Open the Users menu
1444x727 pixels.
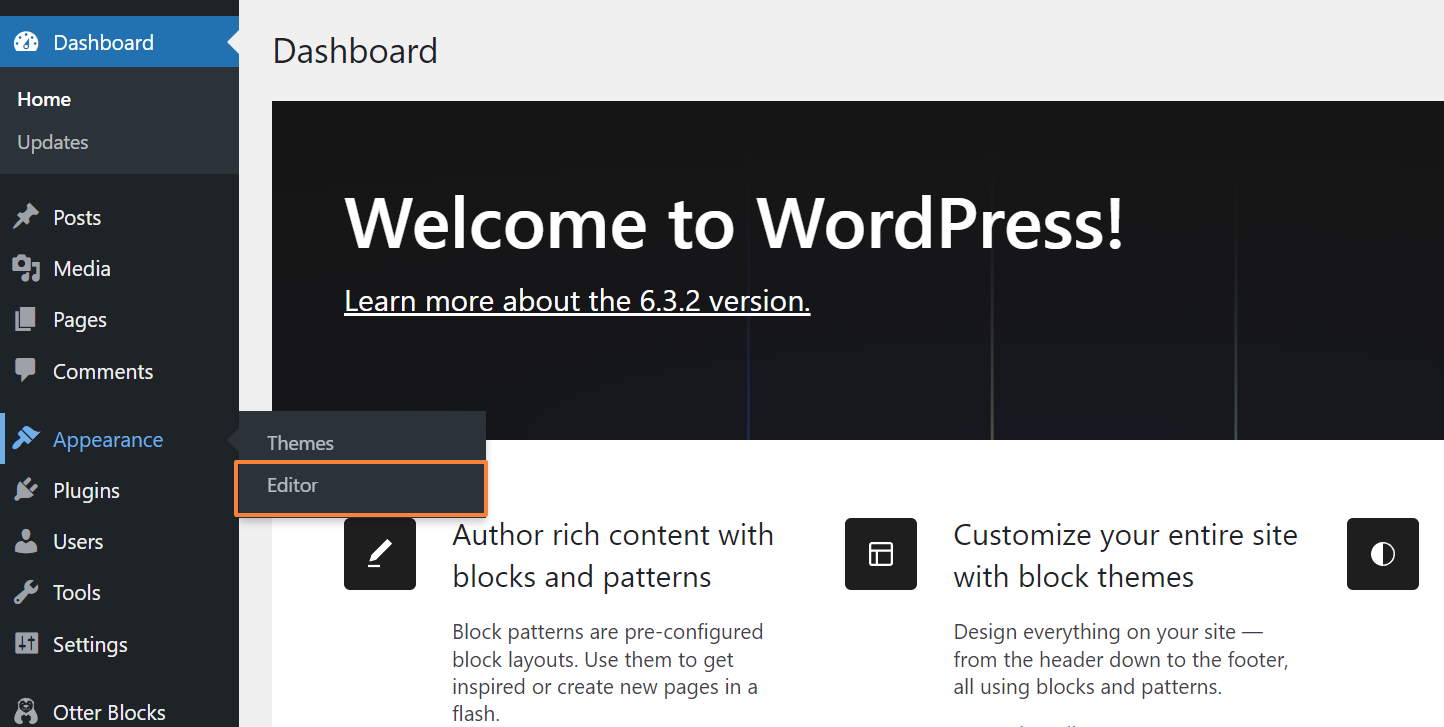click(x=119, y=541)
